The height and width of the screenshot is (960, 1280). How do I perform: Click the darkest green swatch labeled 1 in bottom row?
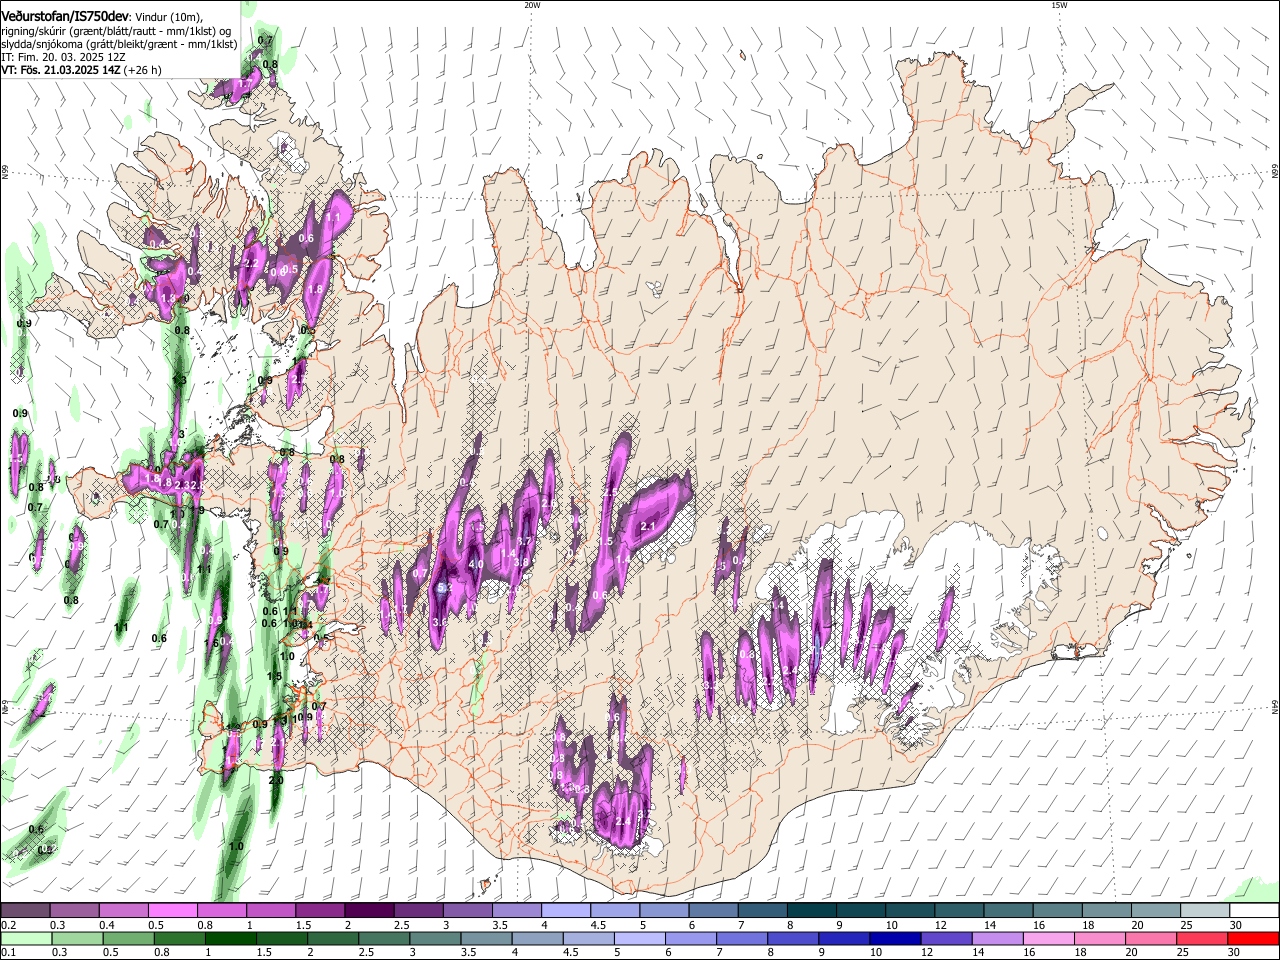tap(231, 938)
